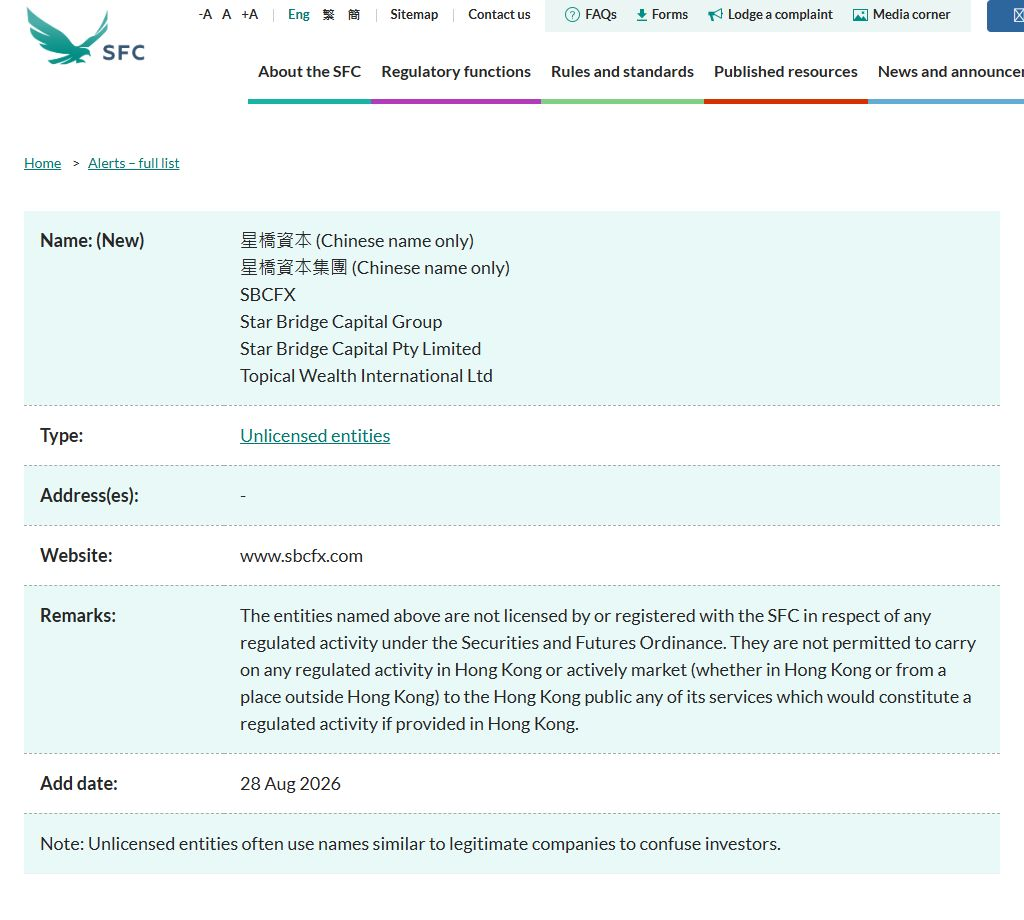
Task: Select 星橋資本集團 Chinese name line
Action: pyautogui.click(x=375, y=268)
